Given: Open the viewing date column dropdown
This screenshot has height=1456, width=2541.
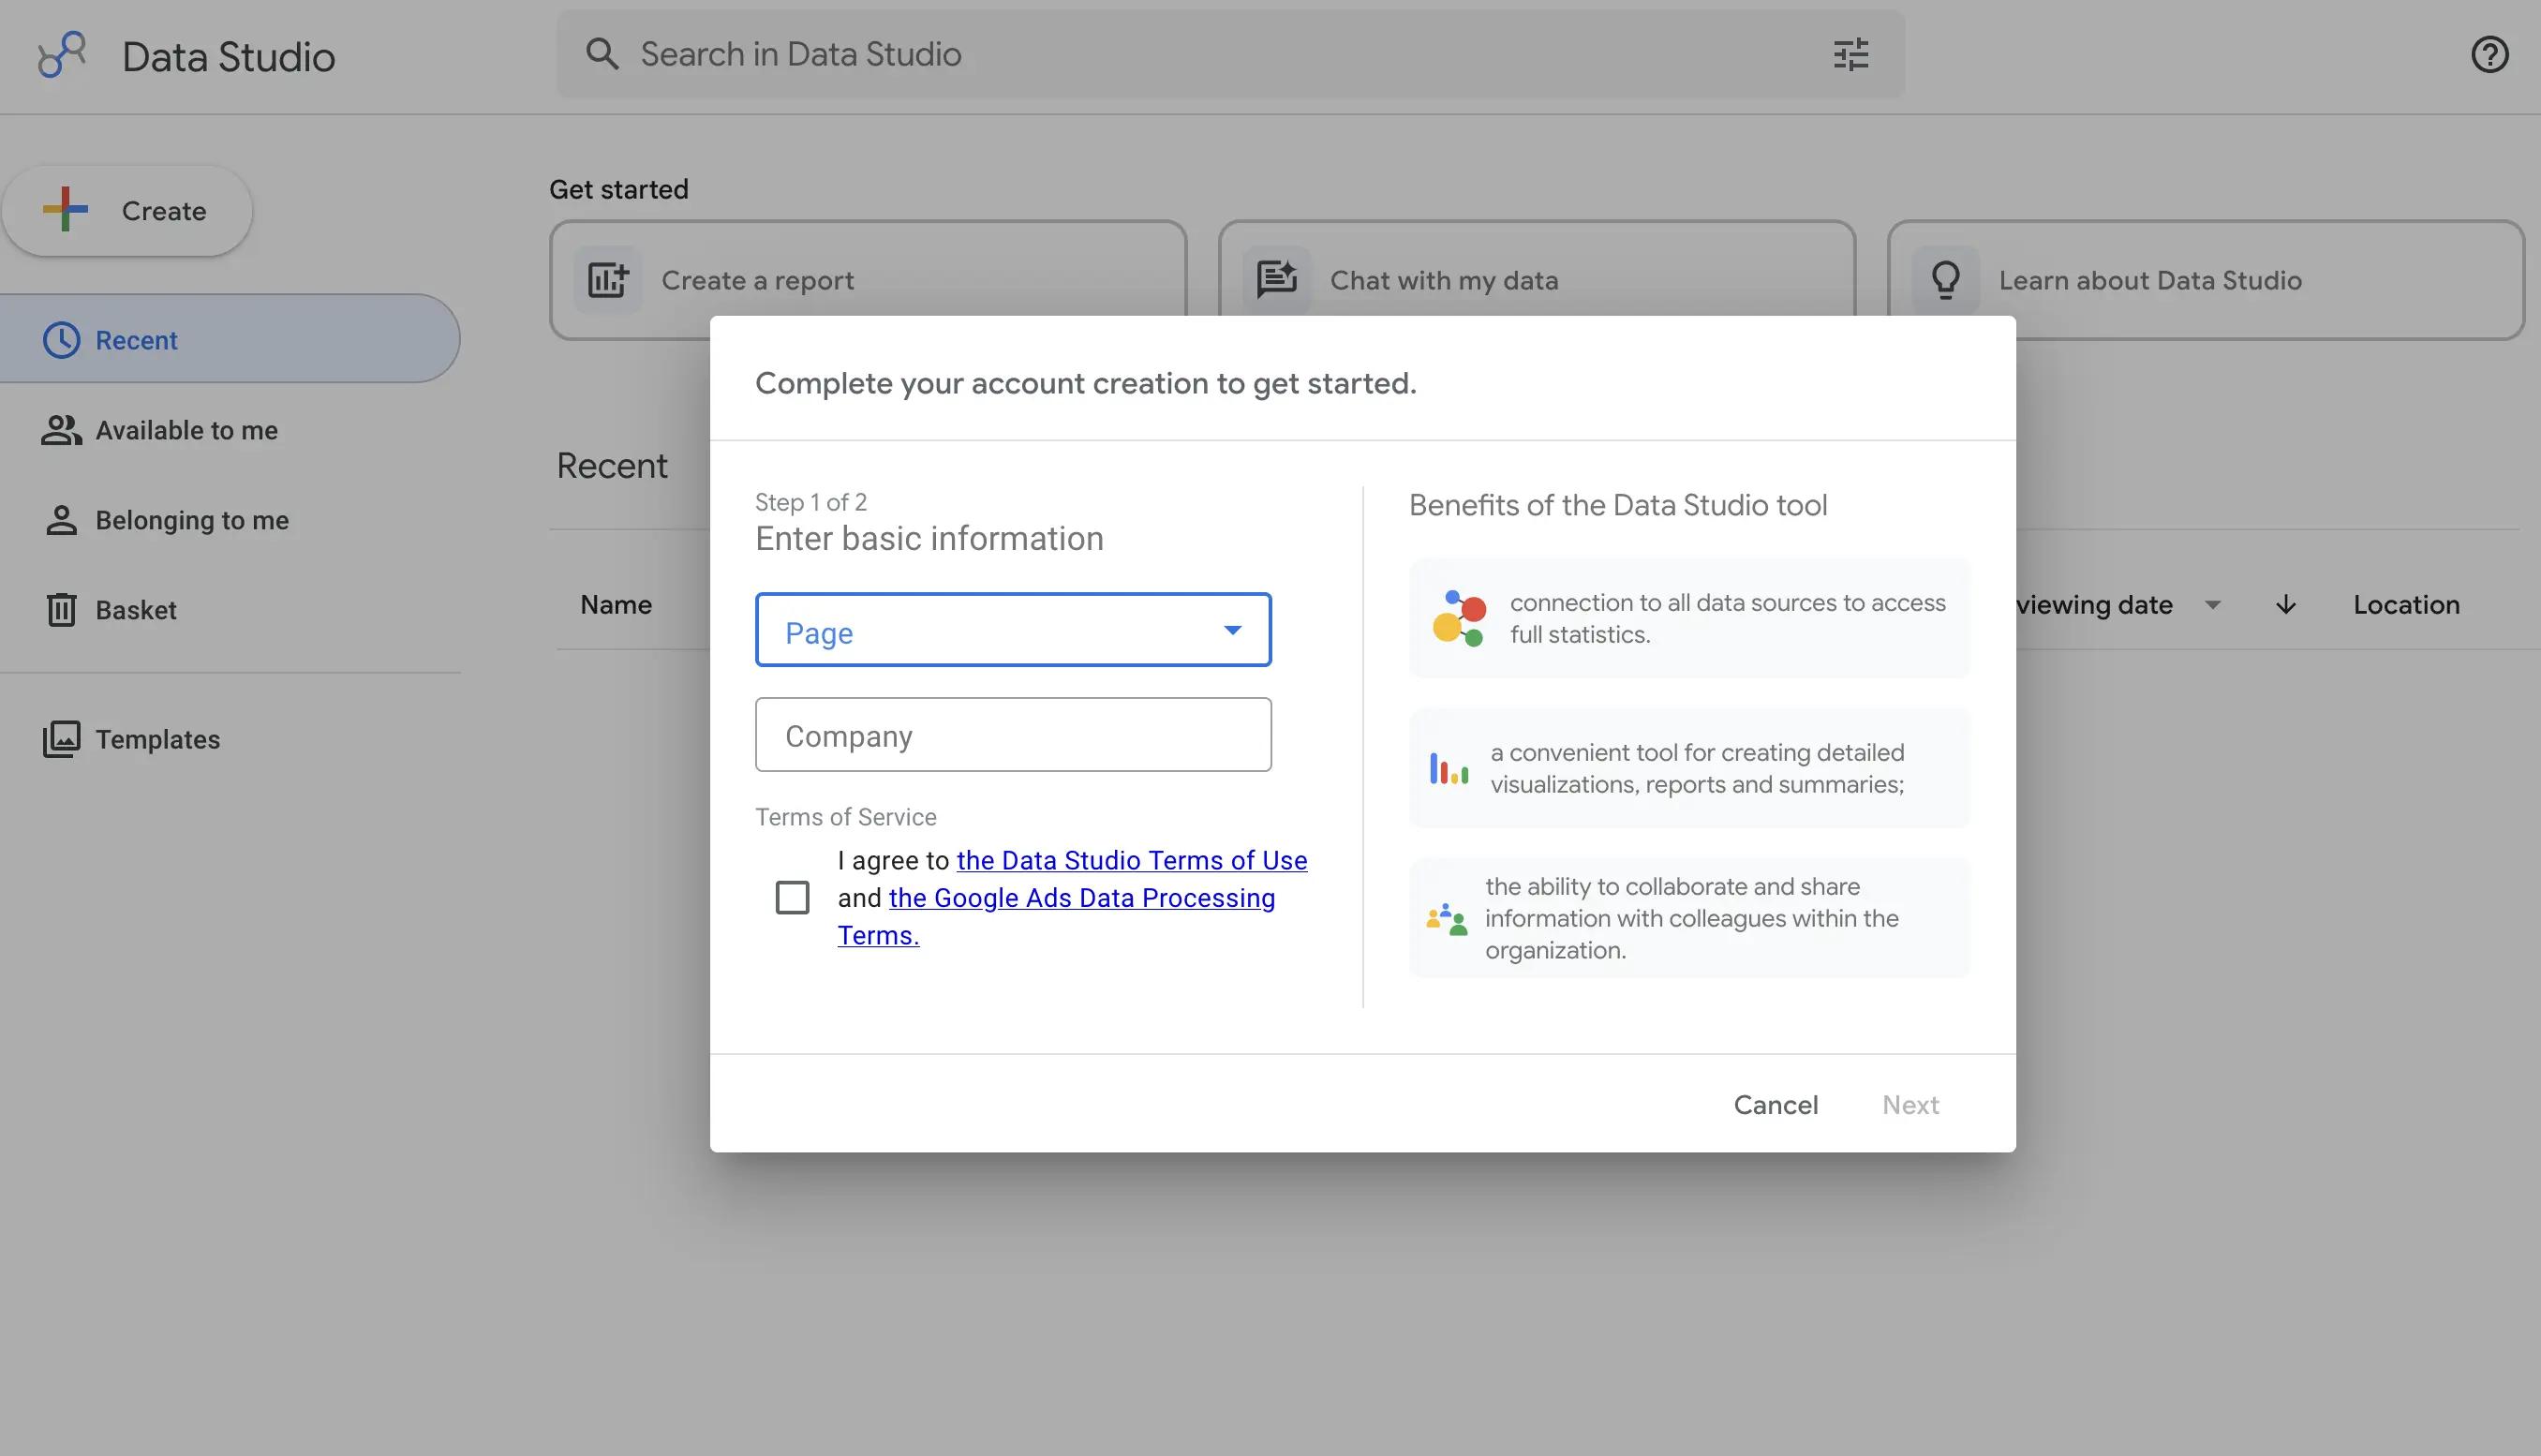Looking at the screenshot, I should click(2212, 605).
